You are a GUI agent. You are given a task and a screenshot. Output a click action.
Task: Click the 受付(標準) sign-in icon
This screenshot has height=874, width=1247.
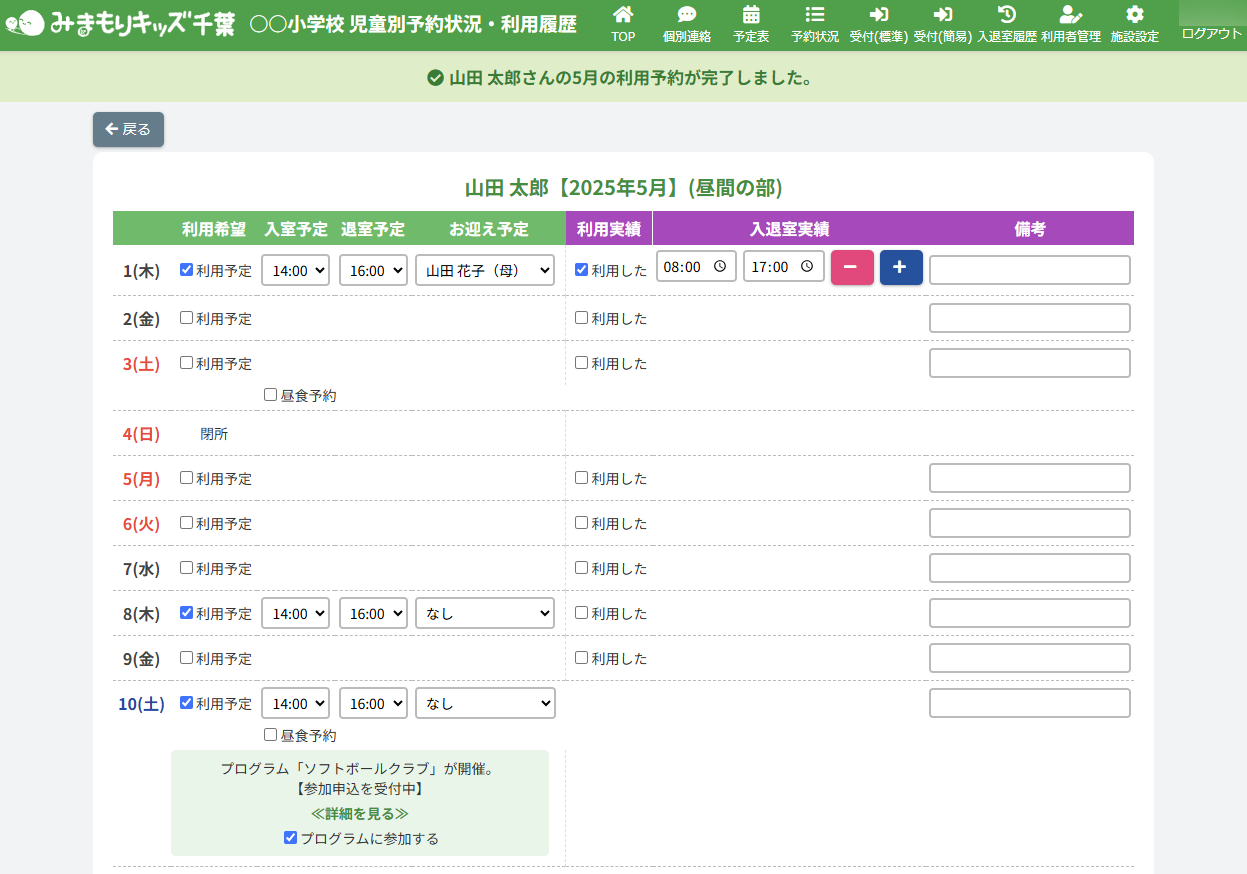click(x=878, y=15)
